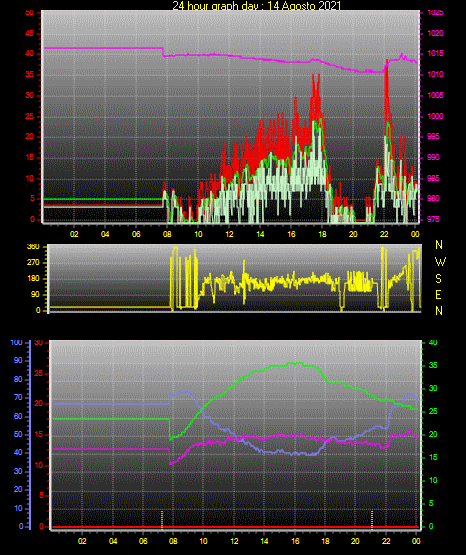The image size is (466, 555).
Task: Click the '18' hour label under bottom graph
Action: coord(326,541)
